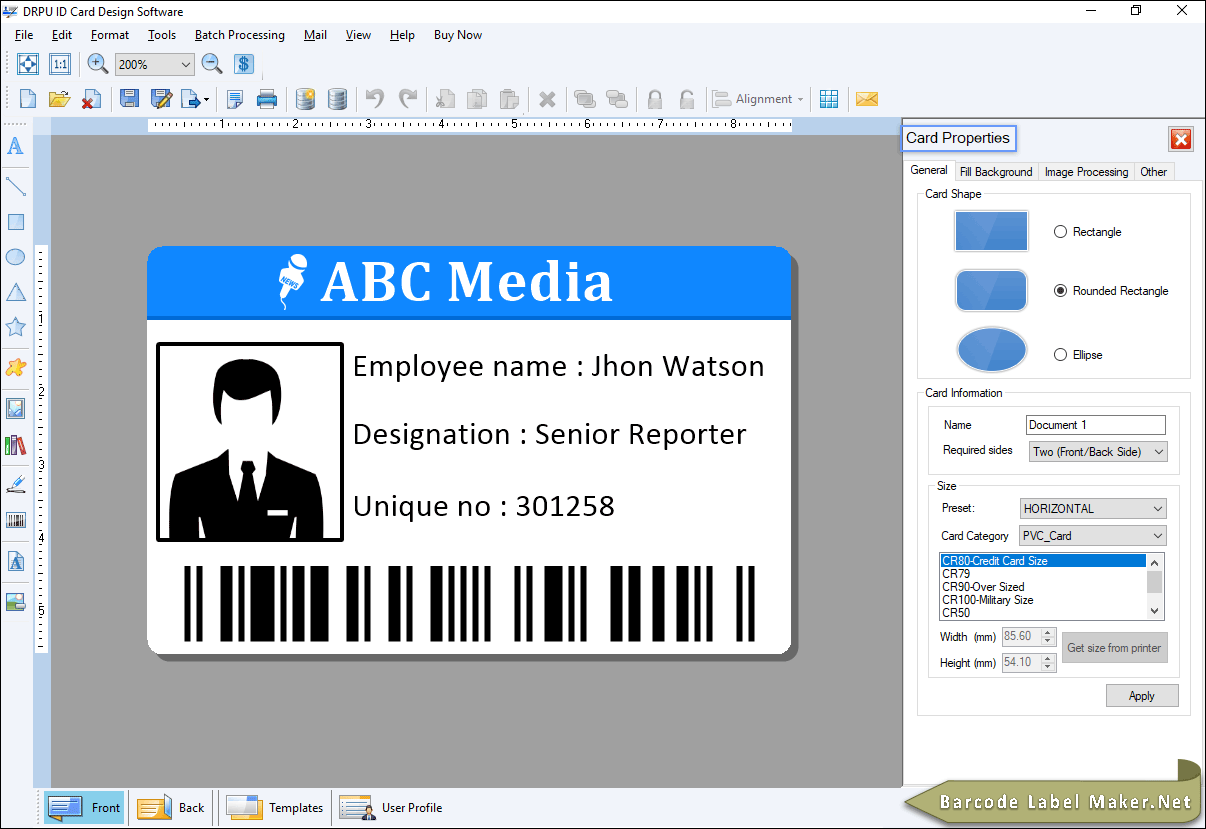Expand the Alignment dropdown

click(x=801, y=99)
